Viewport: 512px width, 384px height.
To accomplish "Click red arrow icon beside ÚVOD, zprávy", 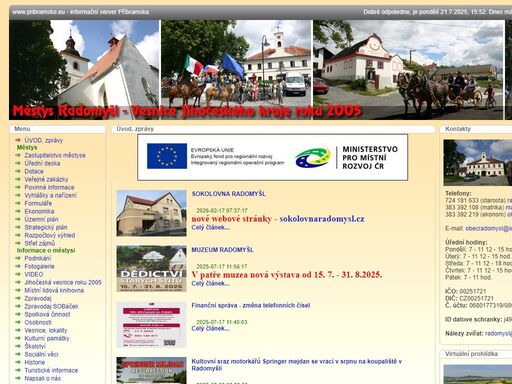I will point(18,140).
